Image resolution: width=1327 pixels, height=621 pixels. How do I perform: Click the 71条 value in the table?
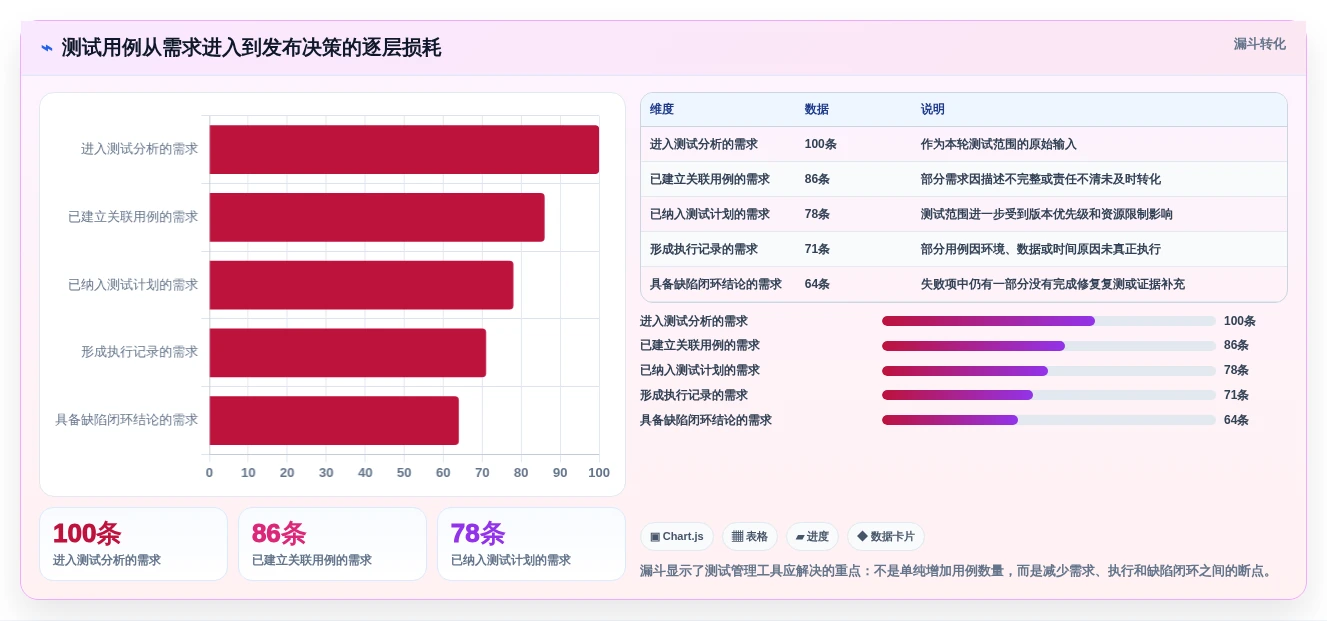pos(817,249)
